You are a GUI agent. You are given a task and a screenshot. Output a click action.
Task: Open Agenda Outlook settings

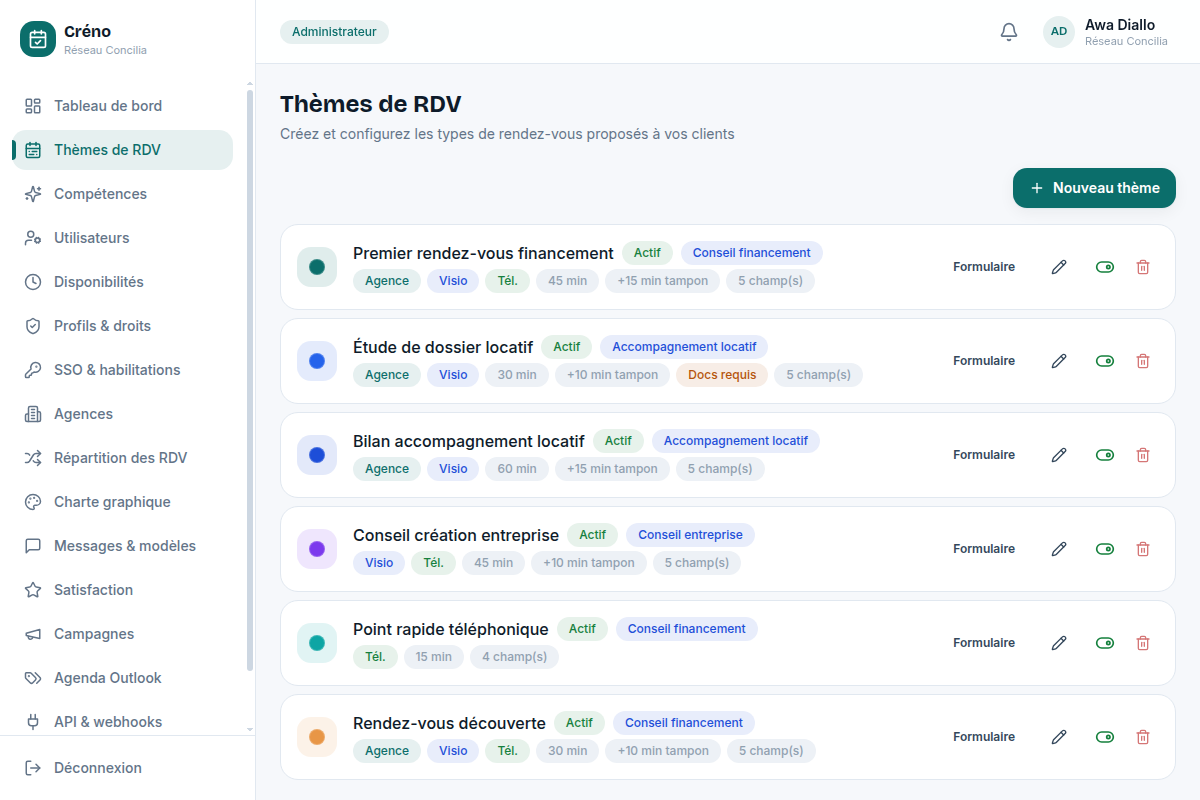[x=122, y=678]
